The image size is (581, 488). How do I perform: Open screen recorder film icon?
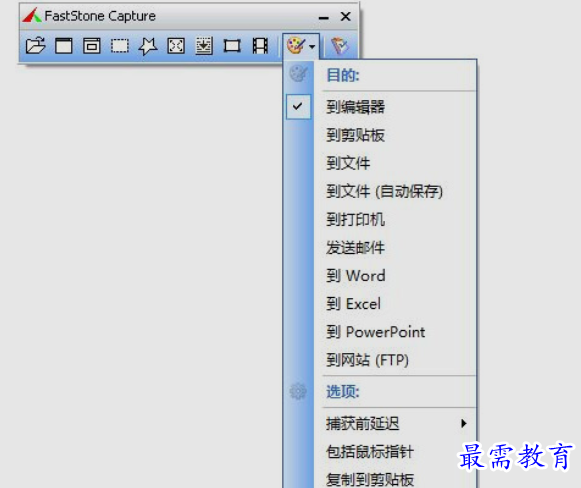(x=260, y=46)
